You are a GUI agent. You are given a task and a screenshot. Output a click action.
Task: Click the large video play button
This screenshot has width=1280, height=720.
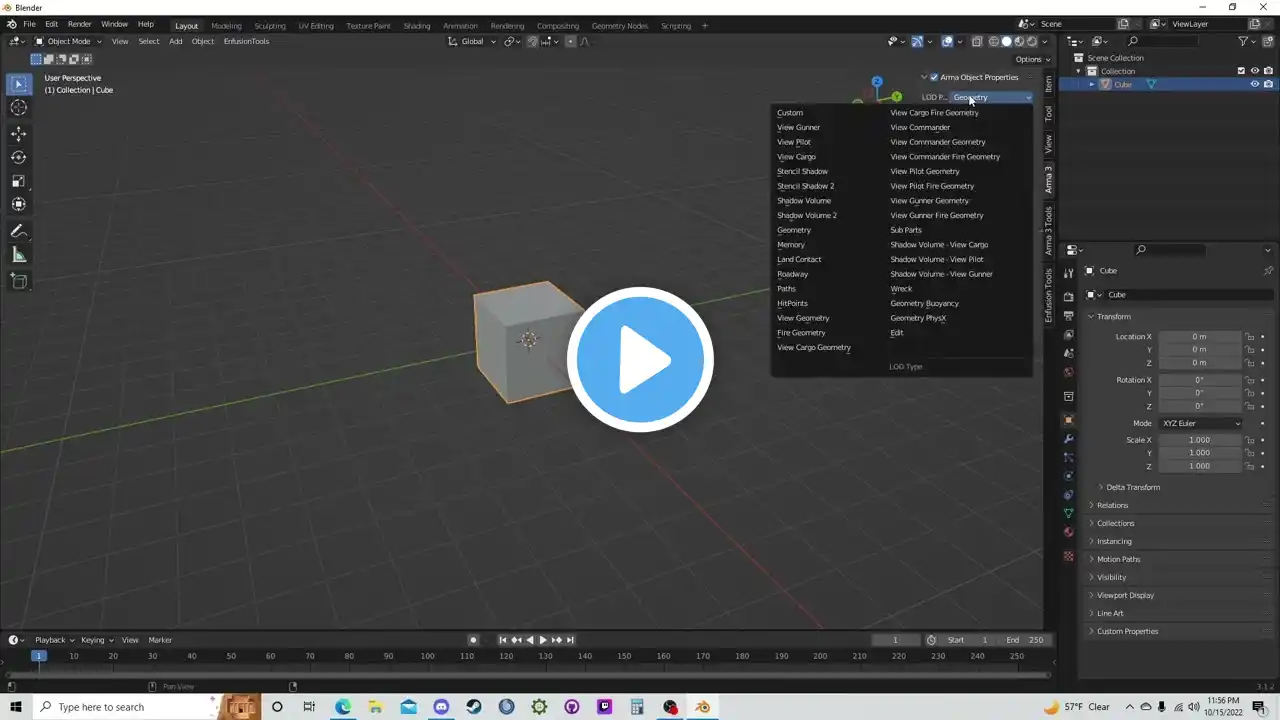tap(640, 360)
